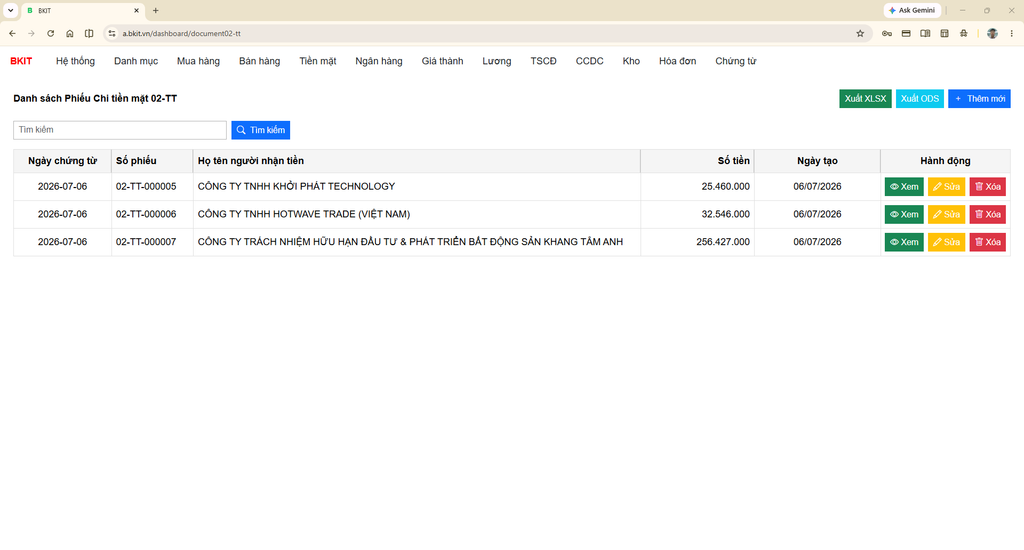Screen dimensions: 1024x550
Task: Open the Ngân hàng menu
Action: coord(379,61)
